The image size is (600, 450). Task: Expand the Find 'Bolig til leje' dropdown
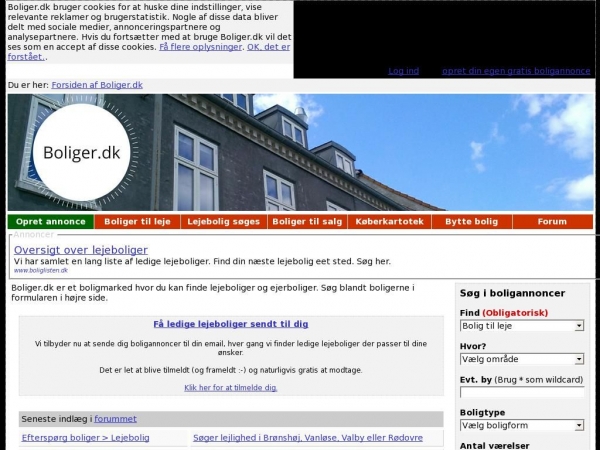coord(522,326)
